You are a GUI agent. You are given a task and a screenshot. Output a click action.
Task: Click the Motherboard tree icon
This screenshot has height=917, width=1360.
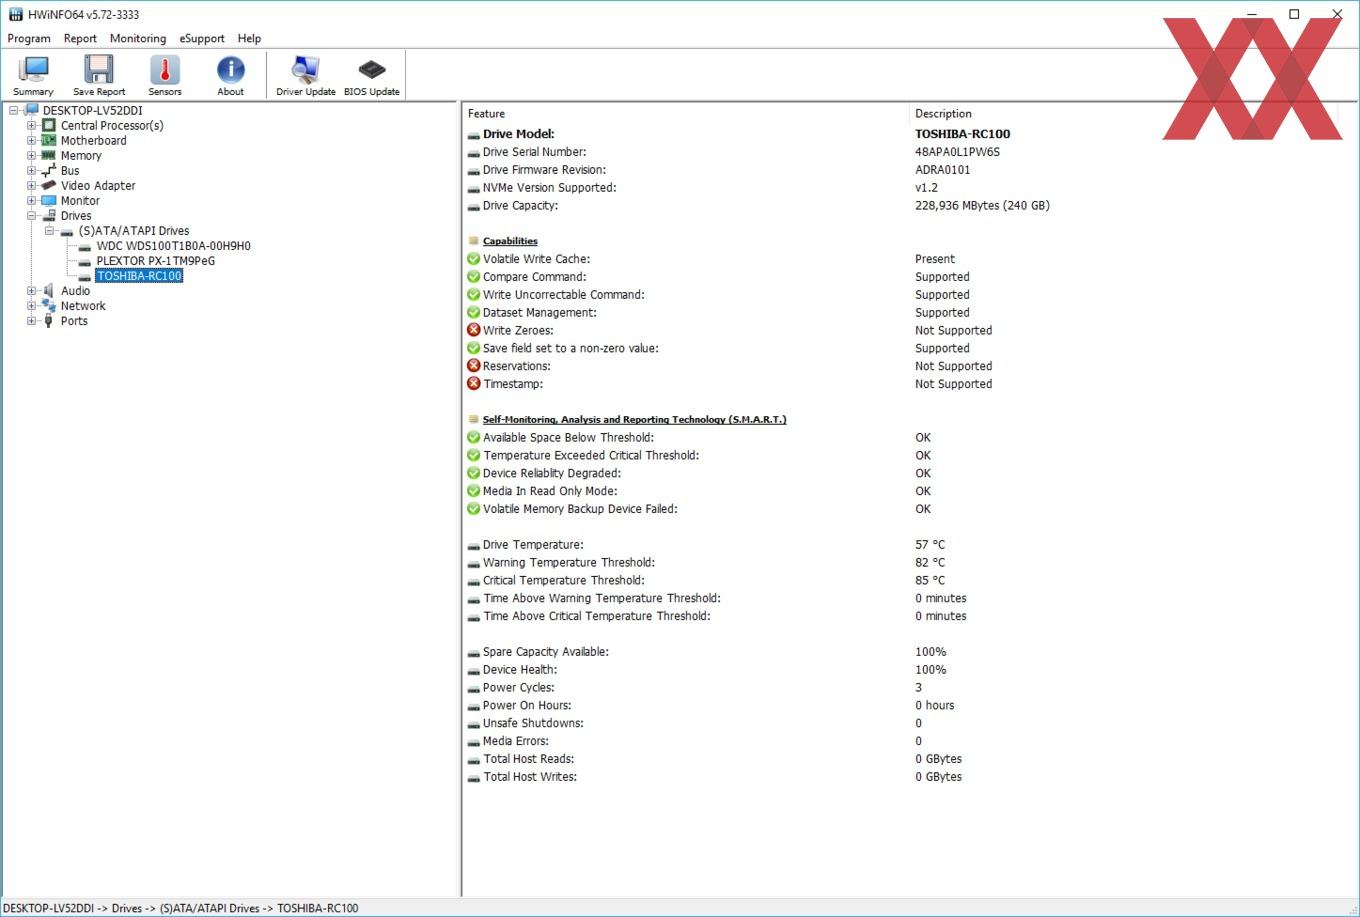49,141
